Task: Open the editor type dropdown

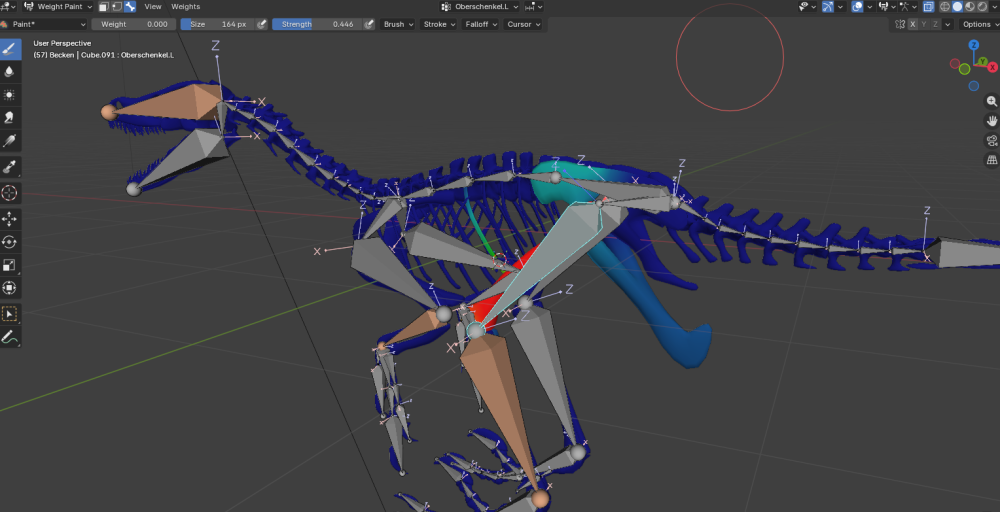Action: tap(8, 6)
